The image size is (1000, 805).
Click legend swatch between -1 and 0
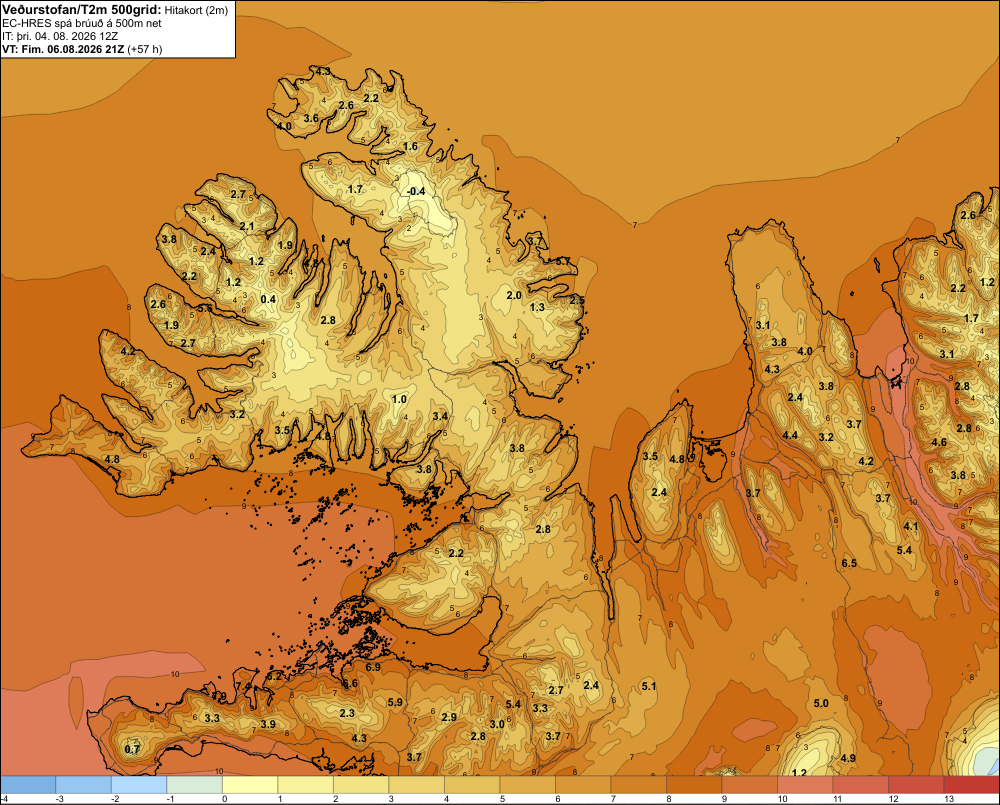click(195, 785)
